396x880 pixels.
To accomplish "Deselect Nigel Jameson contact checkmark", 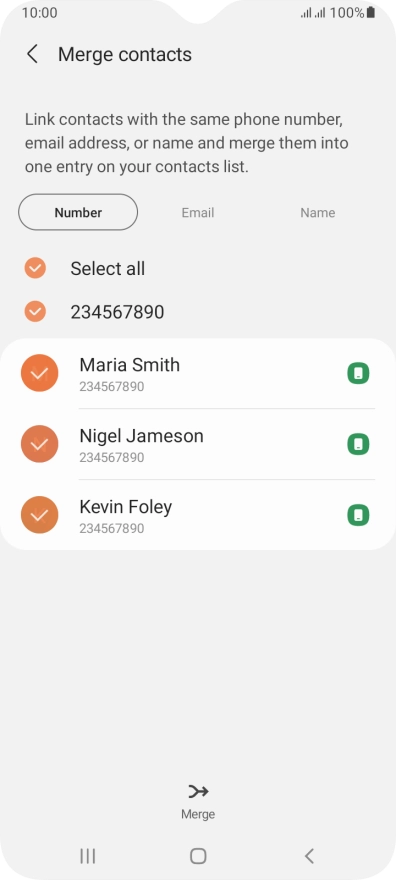I will click(x=39, y=444).
